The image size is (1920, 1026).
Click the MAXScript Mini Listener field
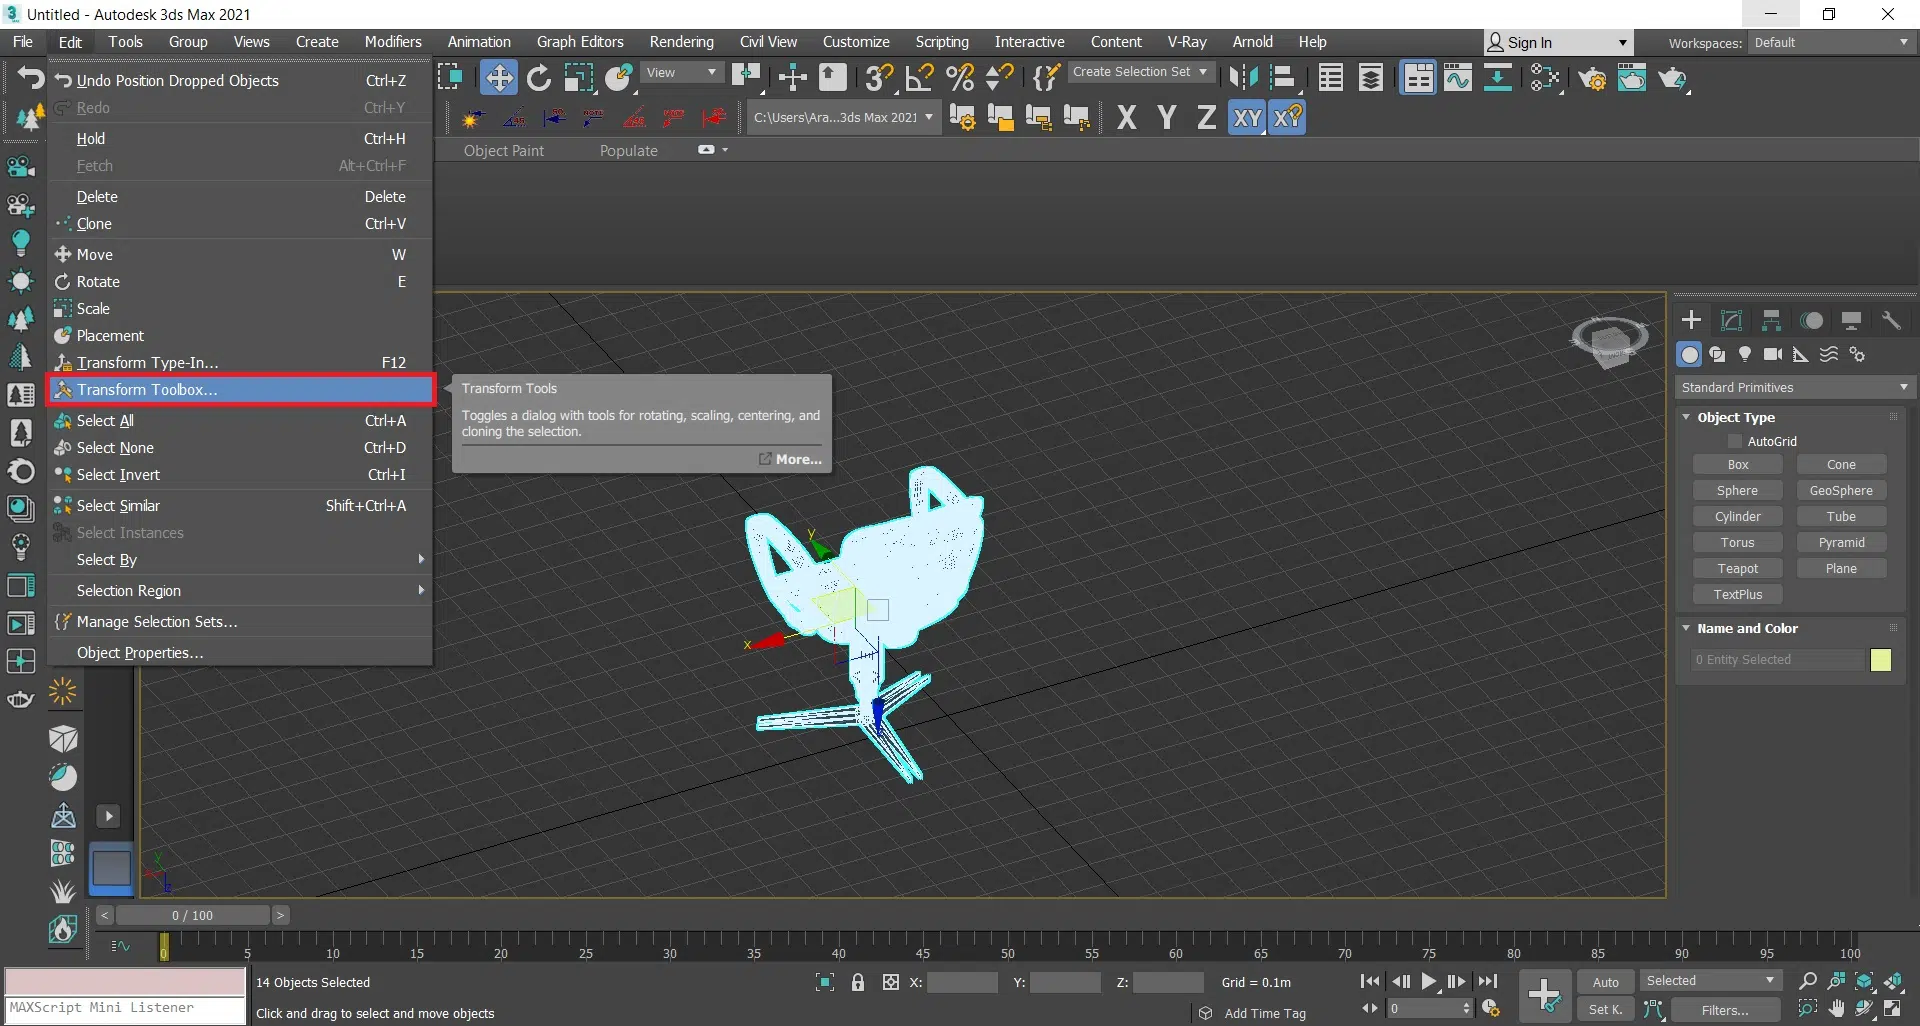(125, 1008)
